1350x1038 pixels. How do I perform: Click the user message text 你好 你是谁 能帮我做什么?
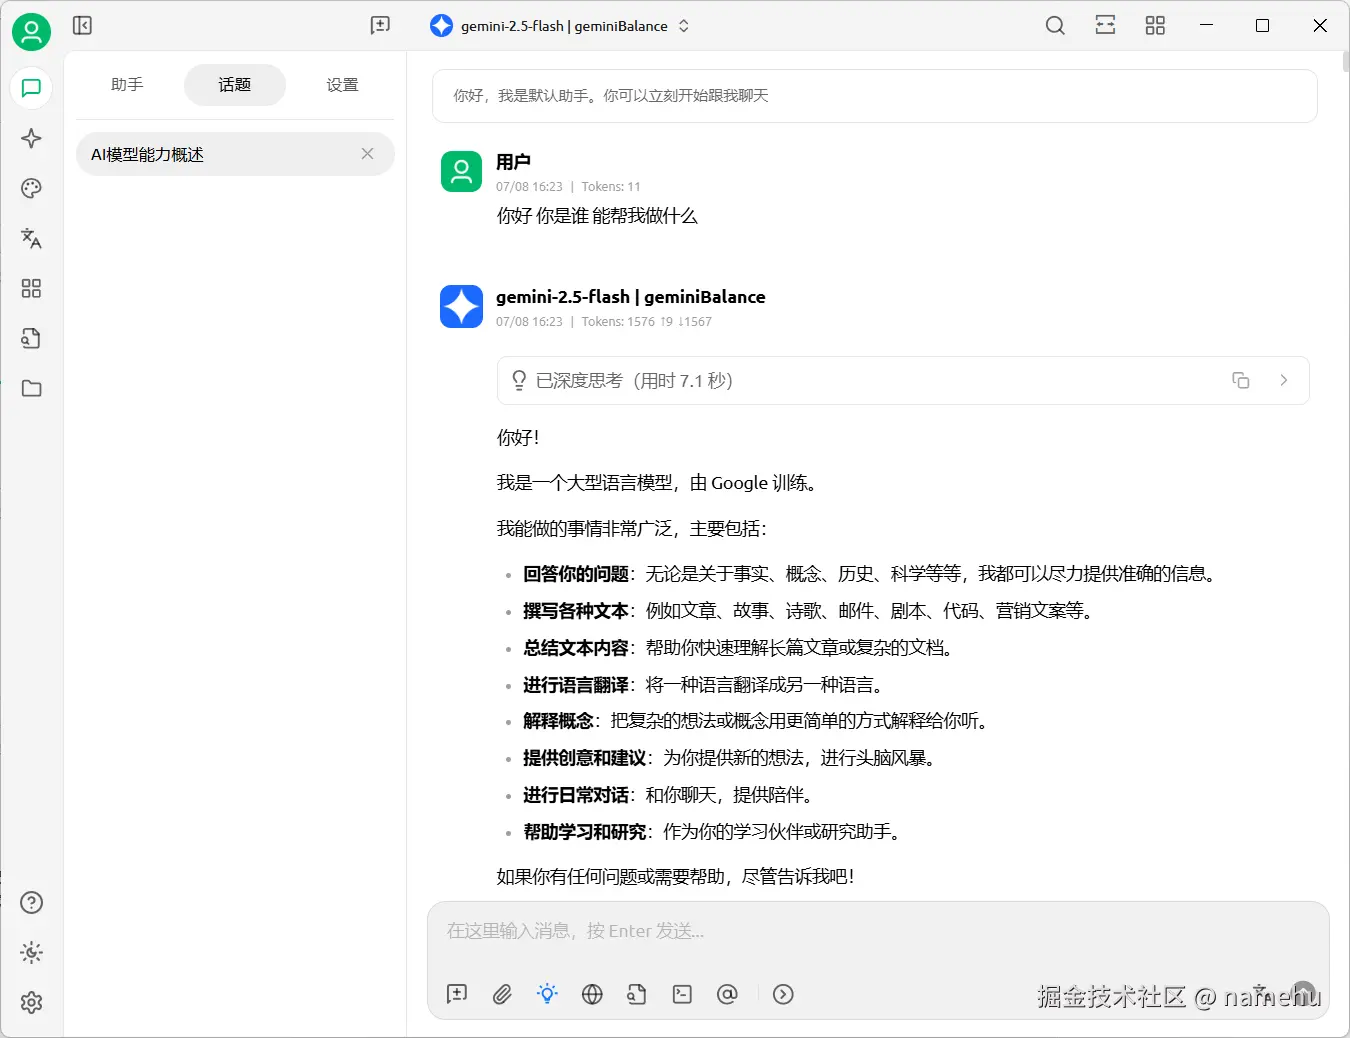pos(597,216)
